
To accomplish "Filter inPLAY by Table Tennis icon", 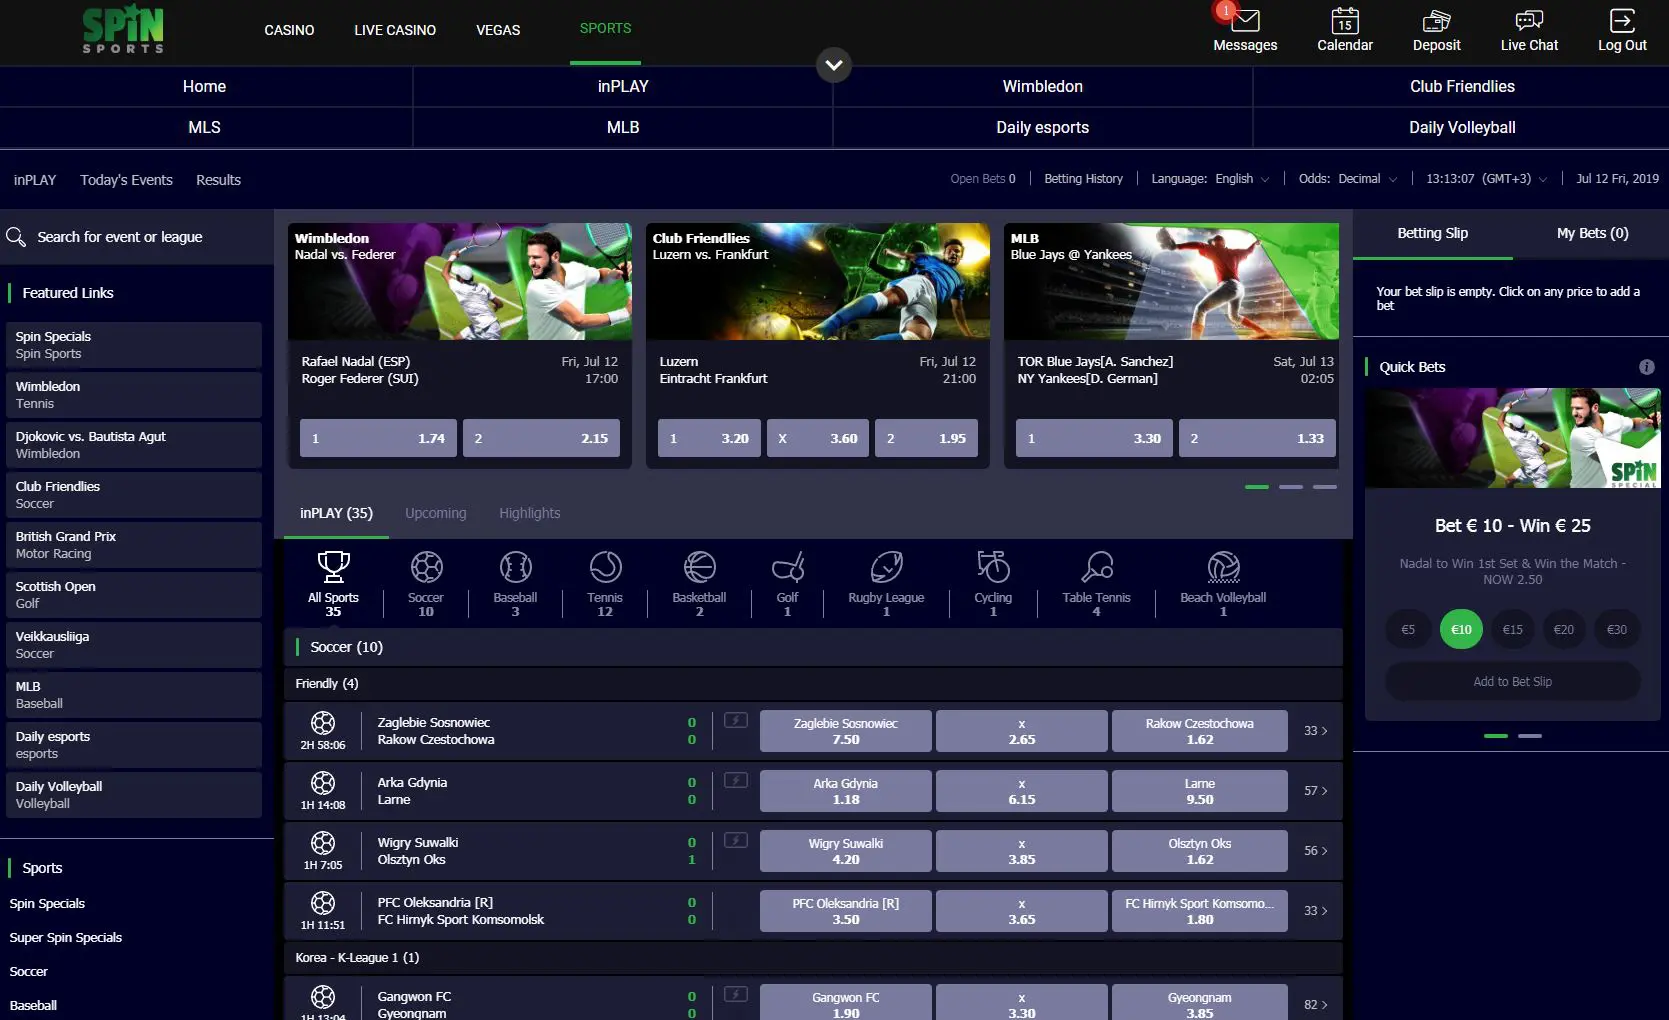I will [x=1097, y=567].
